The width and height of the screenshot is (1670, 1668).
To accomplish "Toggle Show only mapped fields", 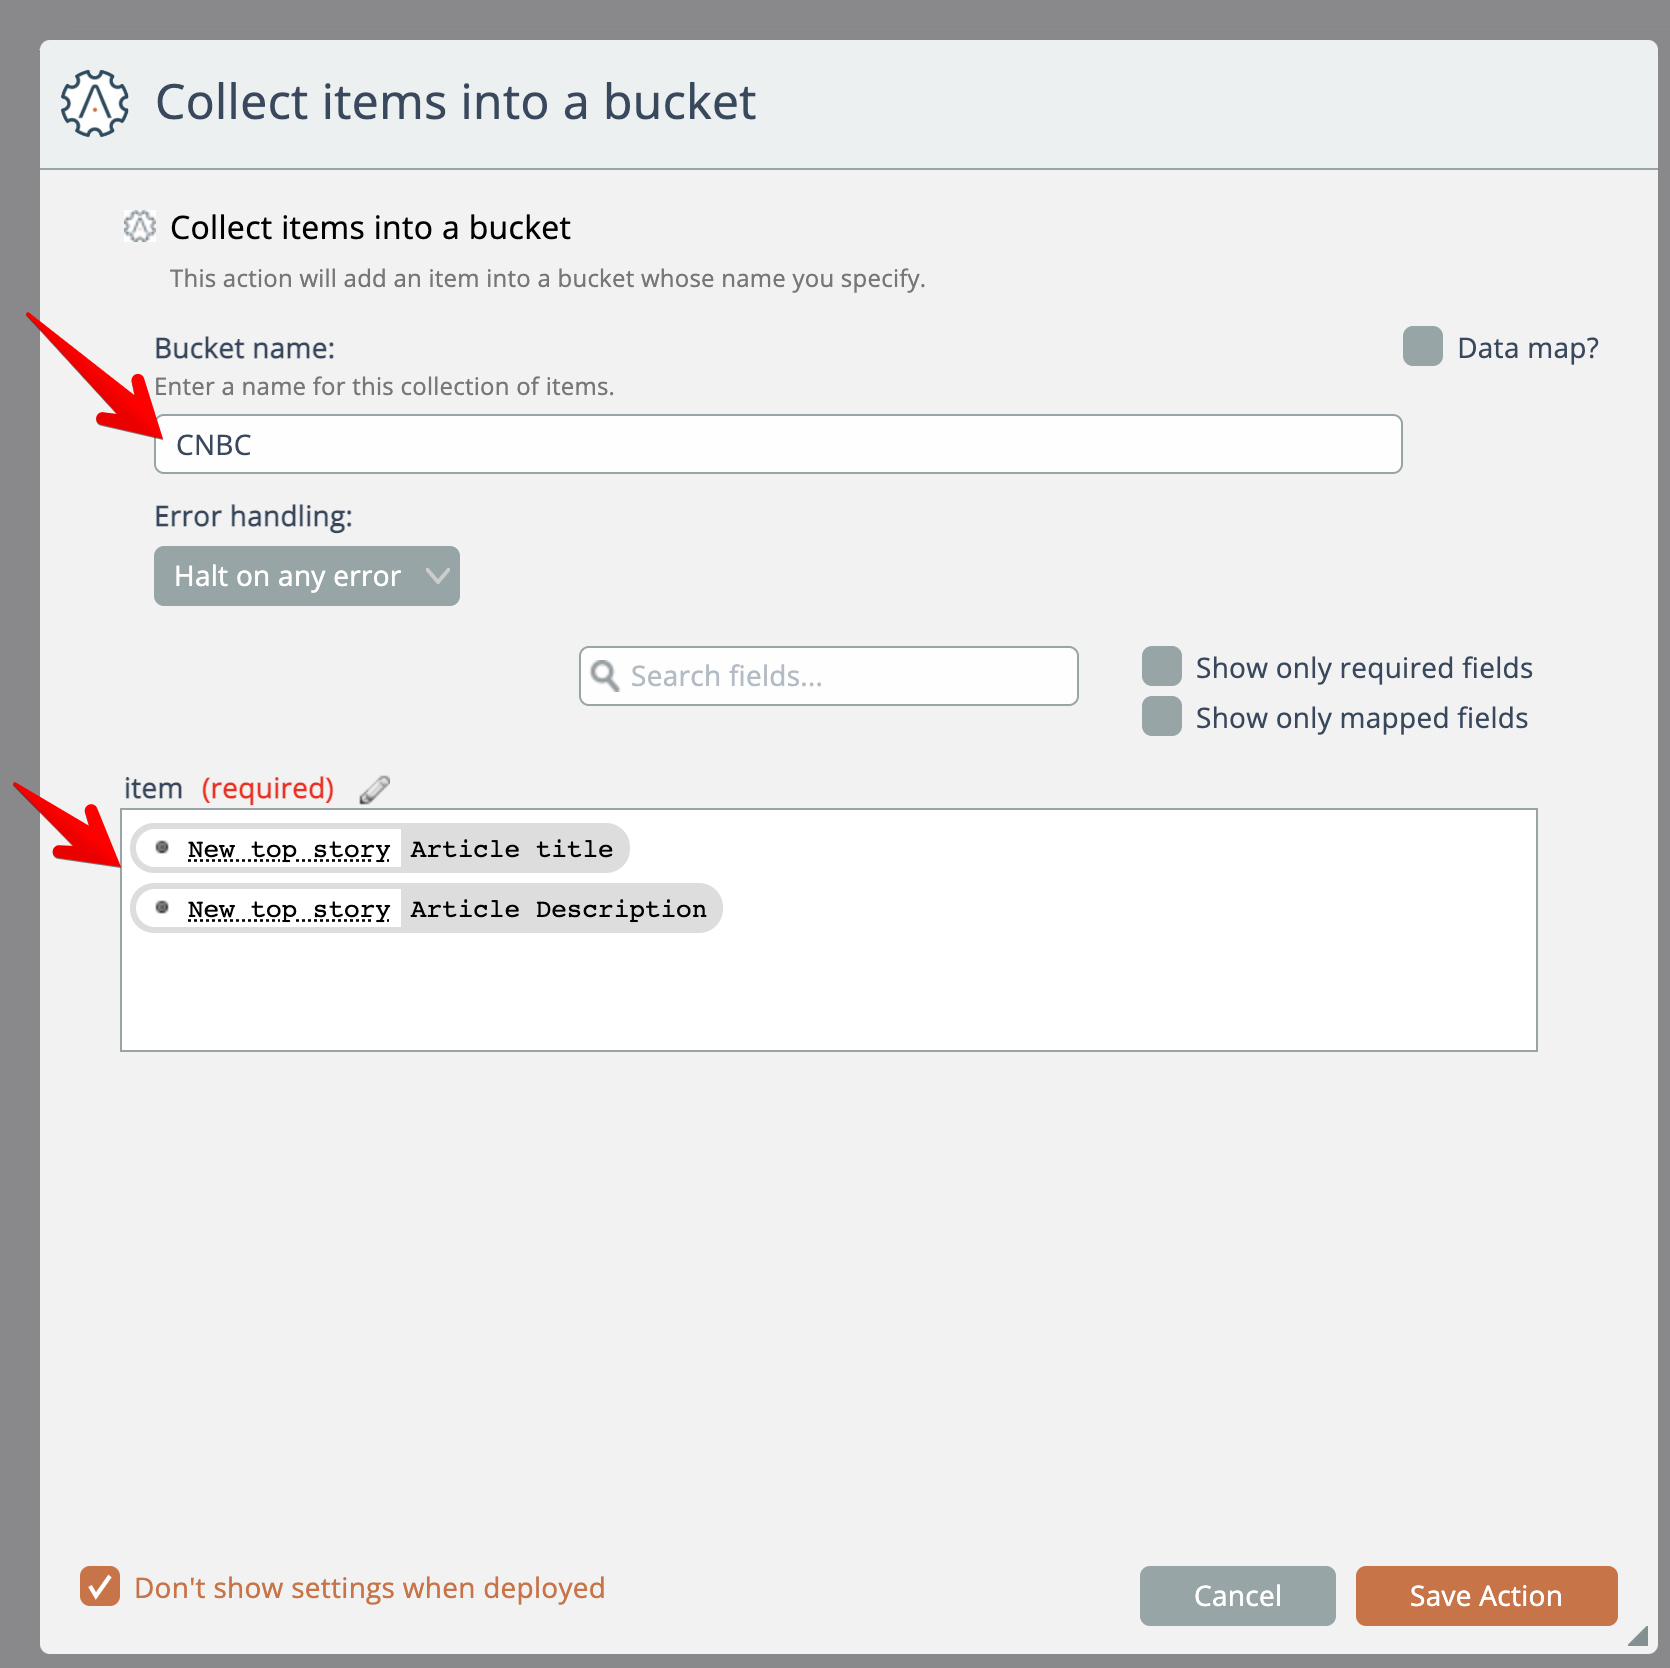I will point(1162,717).
